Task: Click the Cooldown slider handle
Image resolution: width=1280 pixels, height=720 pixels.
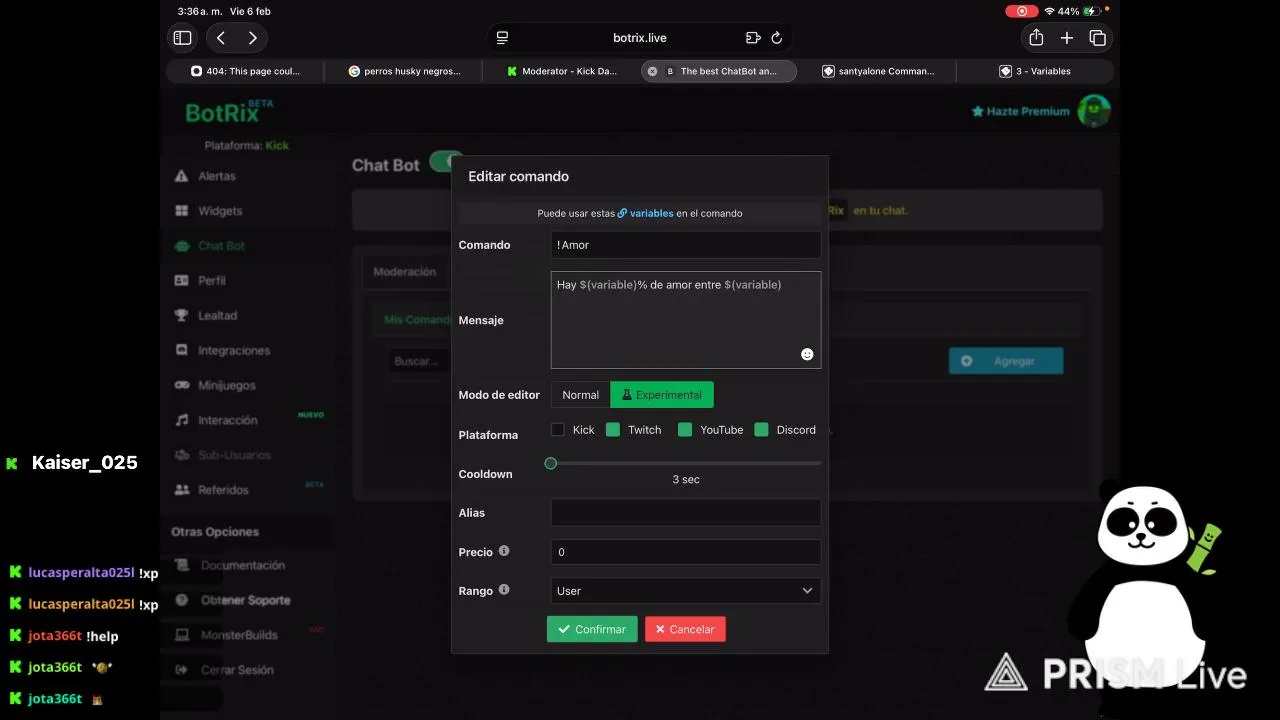Action: [551, 463]
